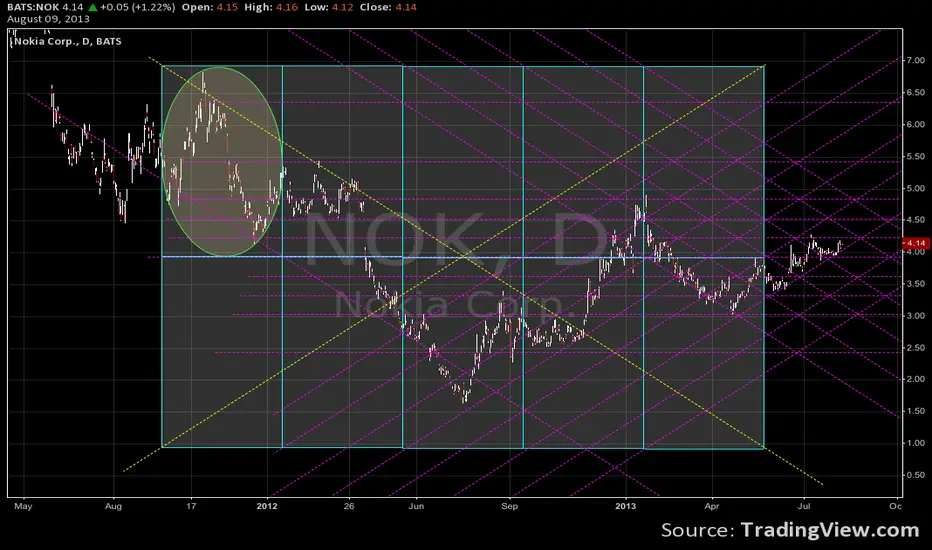Click the Jun label on time axis
Screen dimensions: 932x550
(x=416, y=507)
